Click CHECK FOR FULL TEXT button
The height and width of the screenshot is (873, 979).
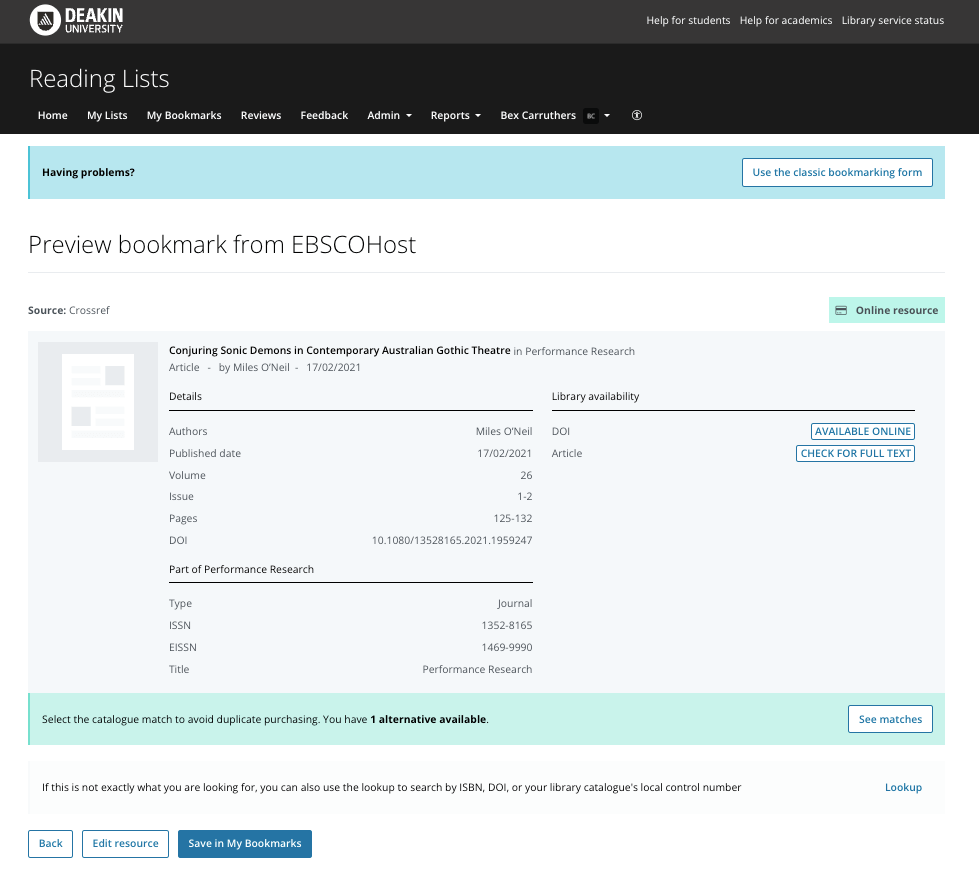tap(856, 453)
